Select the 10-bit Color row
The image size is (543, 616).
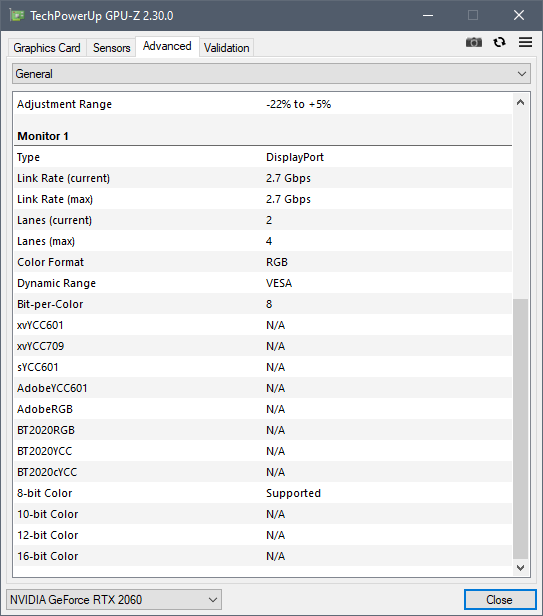263,514
